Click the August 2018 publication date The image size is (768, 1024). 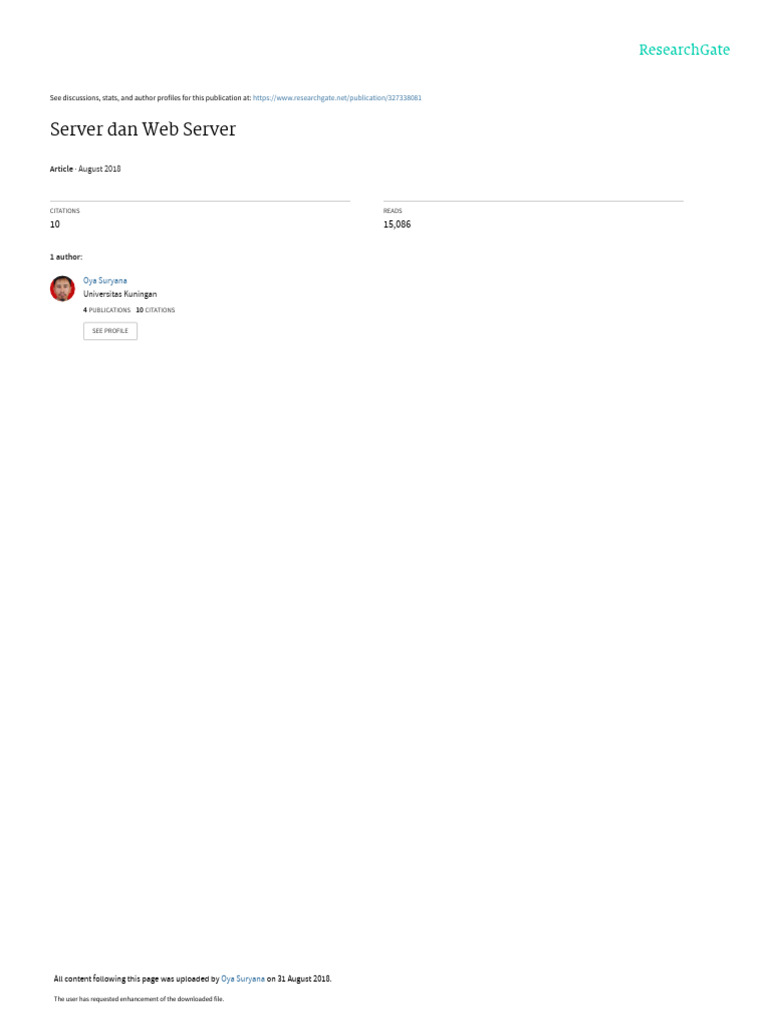click(99, 169)
